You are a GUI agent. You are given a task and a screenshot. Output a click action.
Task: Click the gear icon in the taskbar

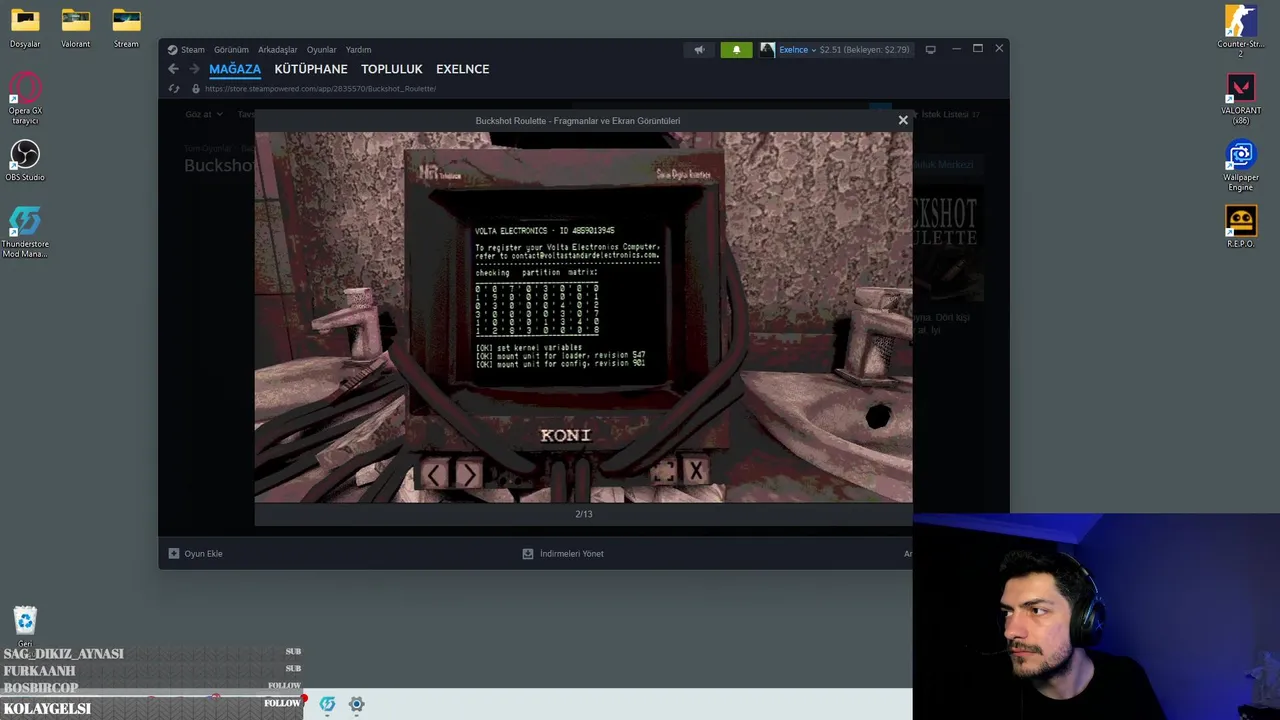pos(356,704)
